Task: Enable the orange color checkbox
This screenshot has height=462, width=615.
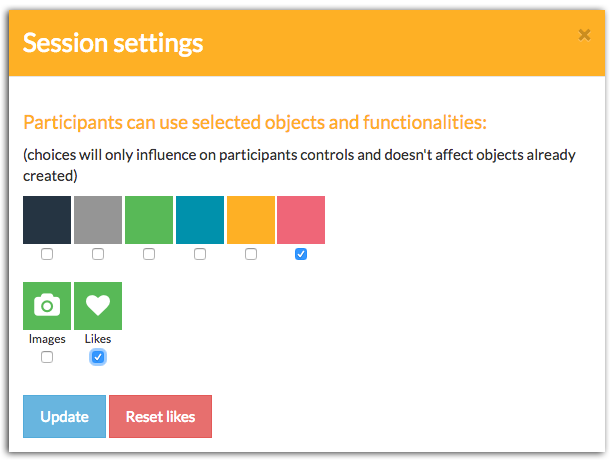Action: pyautogui.click(x=251, y=255)
